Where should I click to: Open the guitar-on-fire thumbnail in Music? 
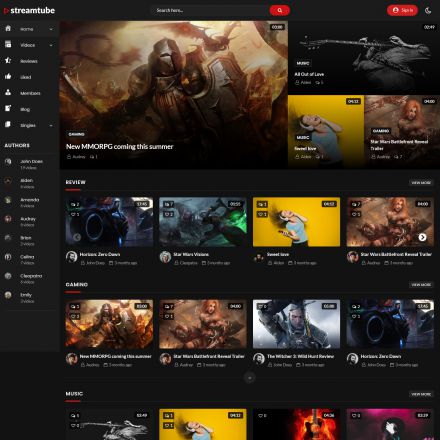point(296,424)
